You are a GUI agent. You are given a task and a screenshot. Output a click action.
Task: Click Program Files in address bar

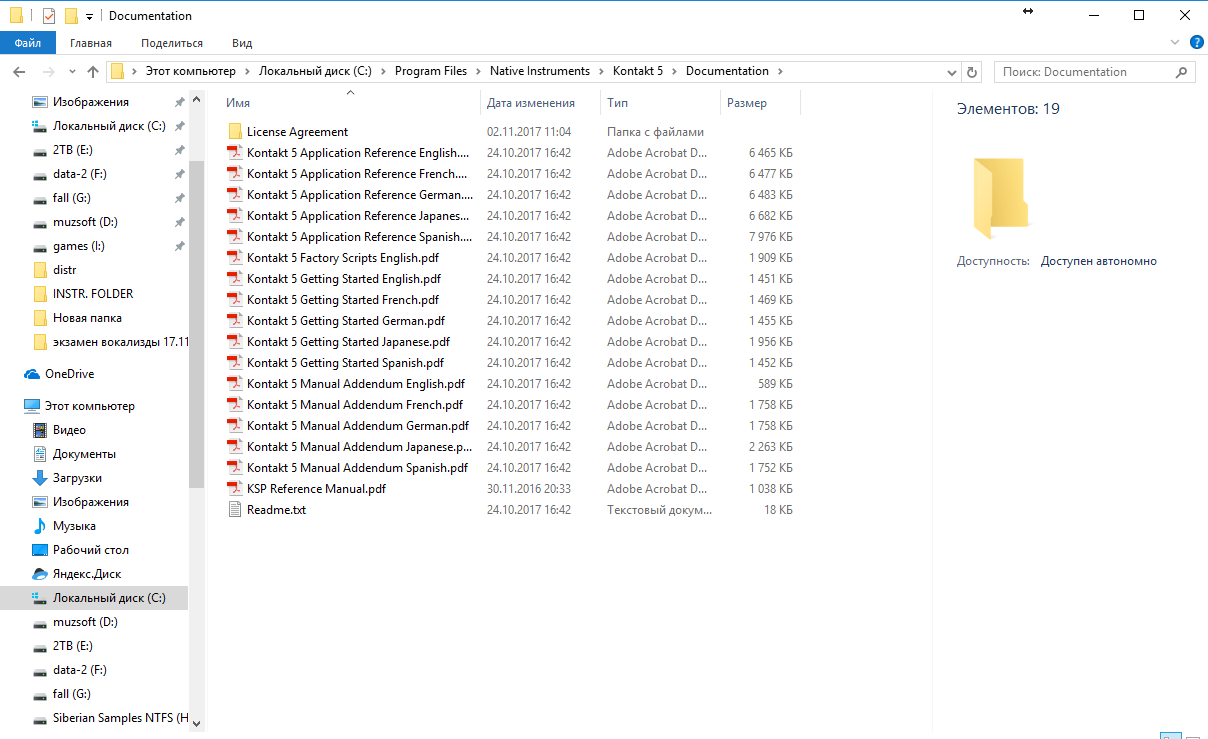[x=431, y=72]
